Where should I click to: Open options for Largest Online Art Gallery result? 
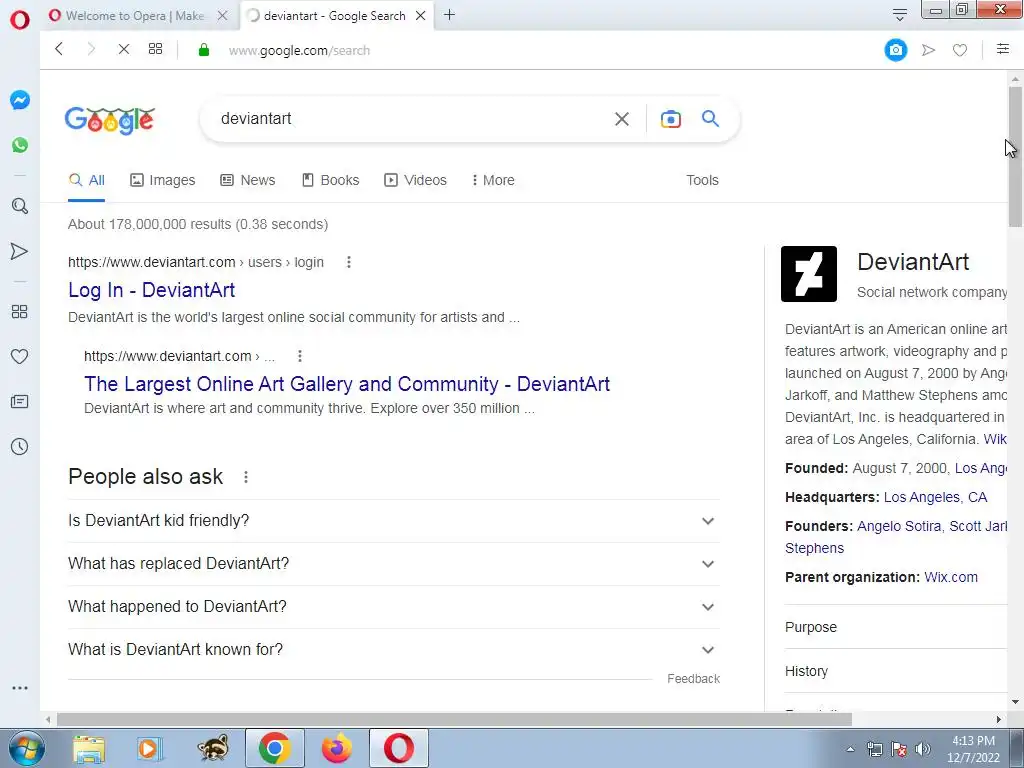300,356
